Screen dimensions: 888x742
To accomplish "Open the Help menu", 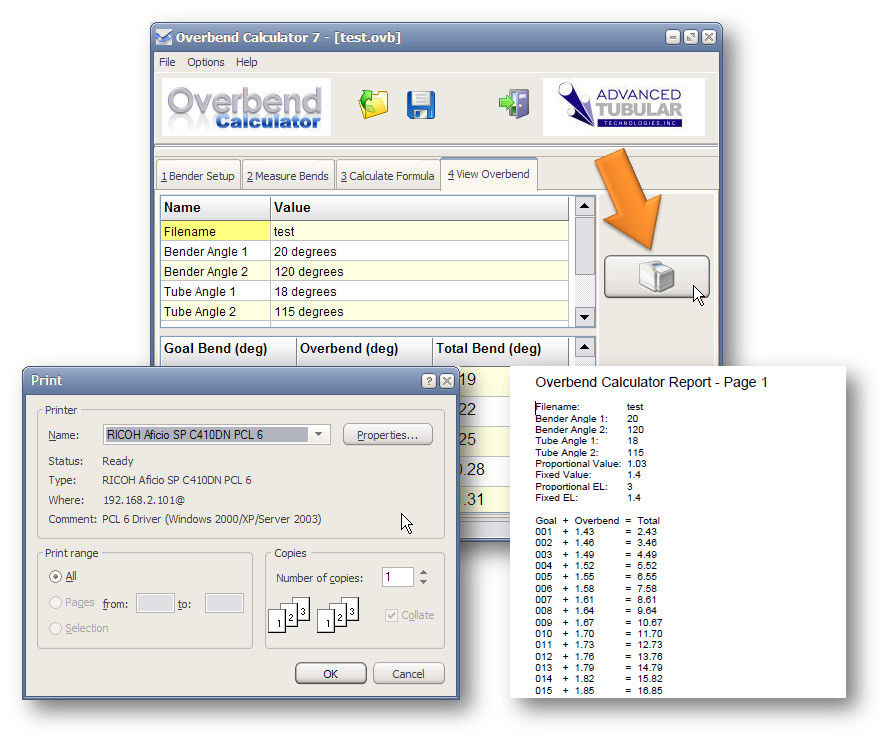I will [246, 62].
